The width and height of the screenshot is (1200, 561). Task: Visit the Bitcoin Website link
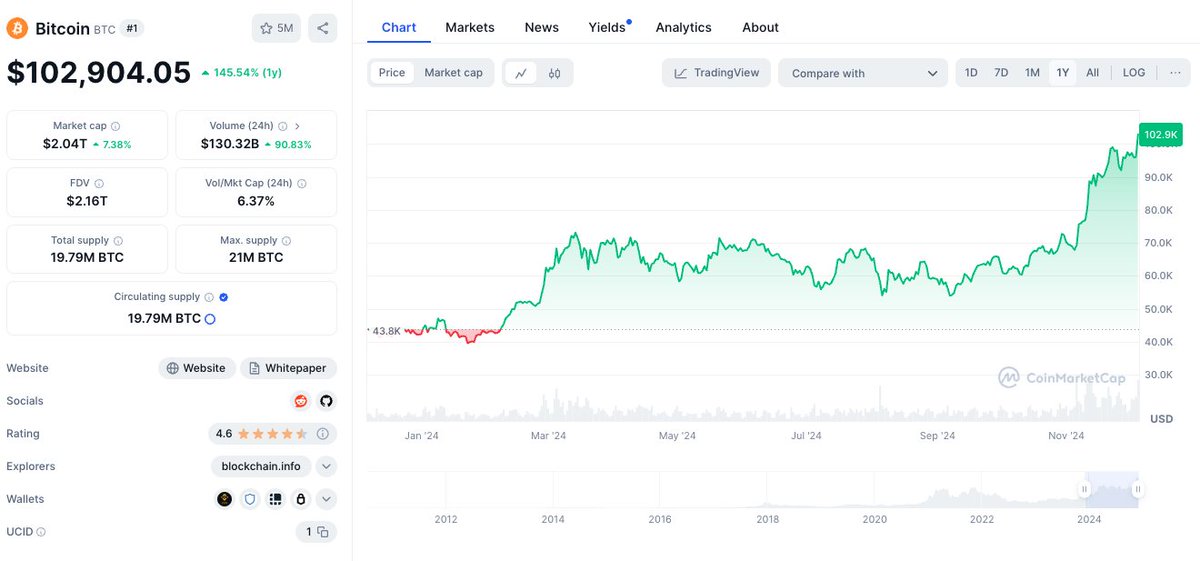197,368
